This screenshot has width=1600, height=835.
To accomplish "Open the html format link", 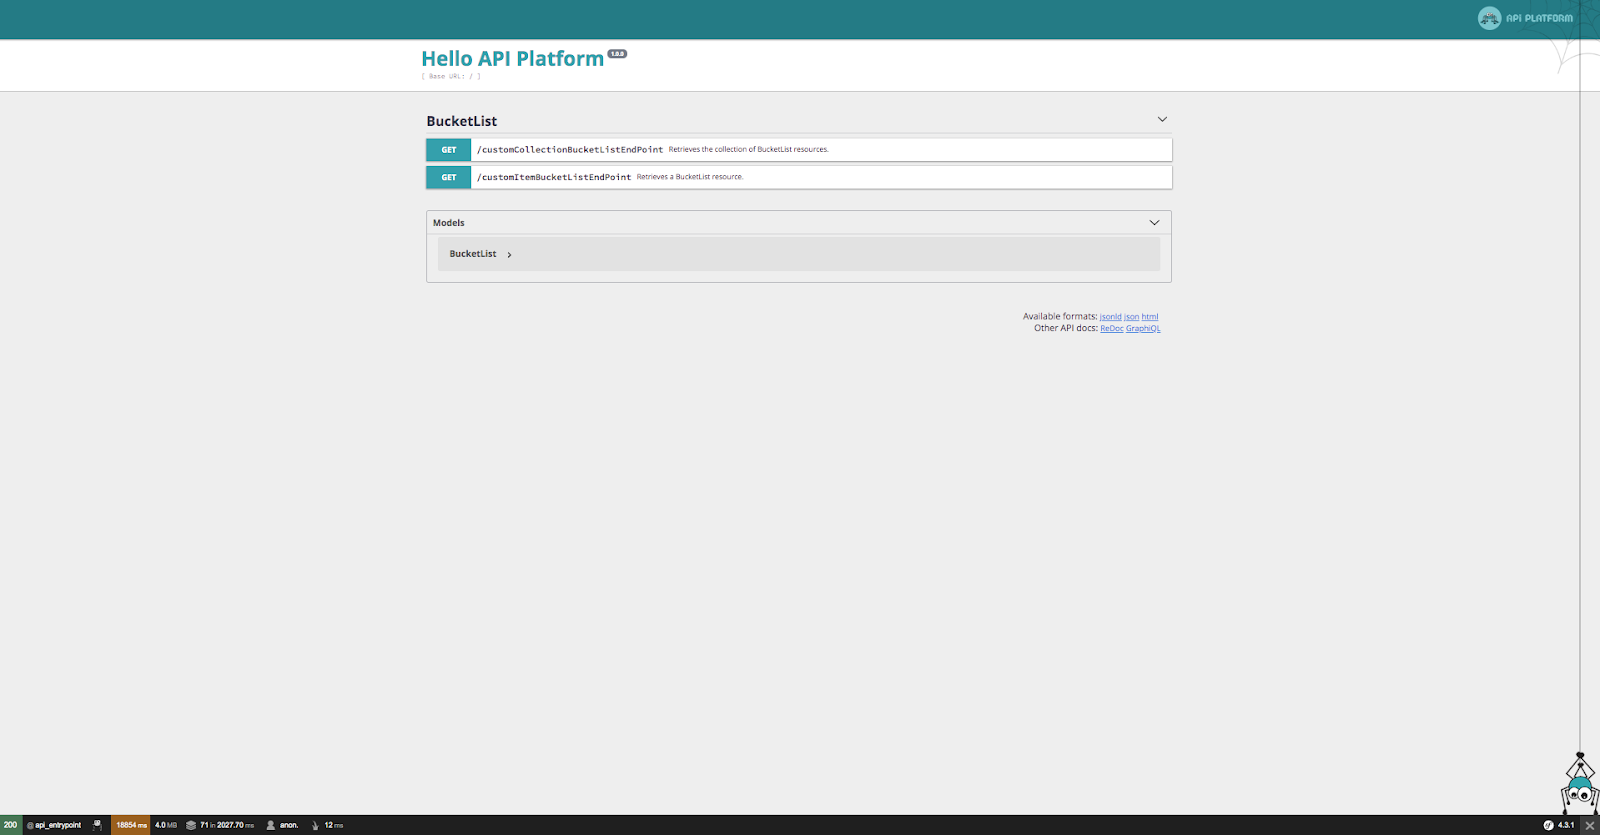I will (1150, 317).
